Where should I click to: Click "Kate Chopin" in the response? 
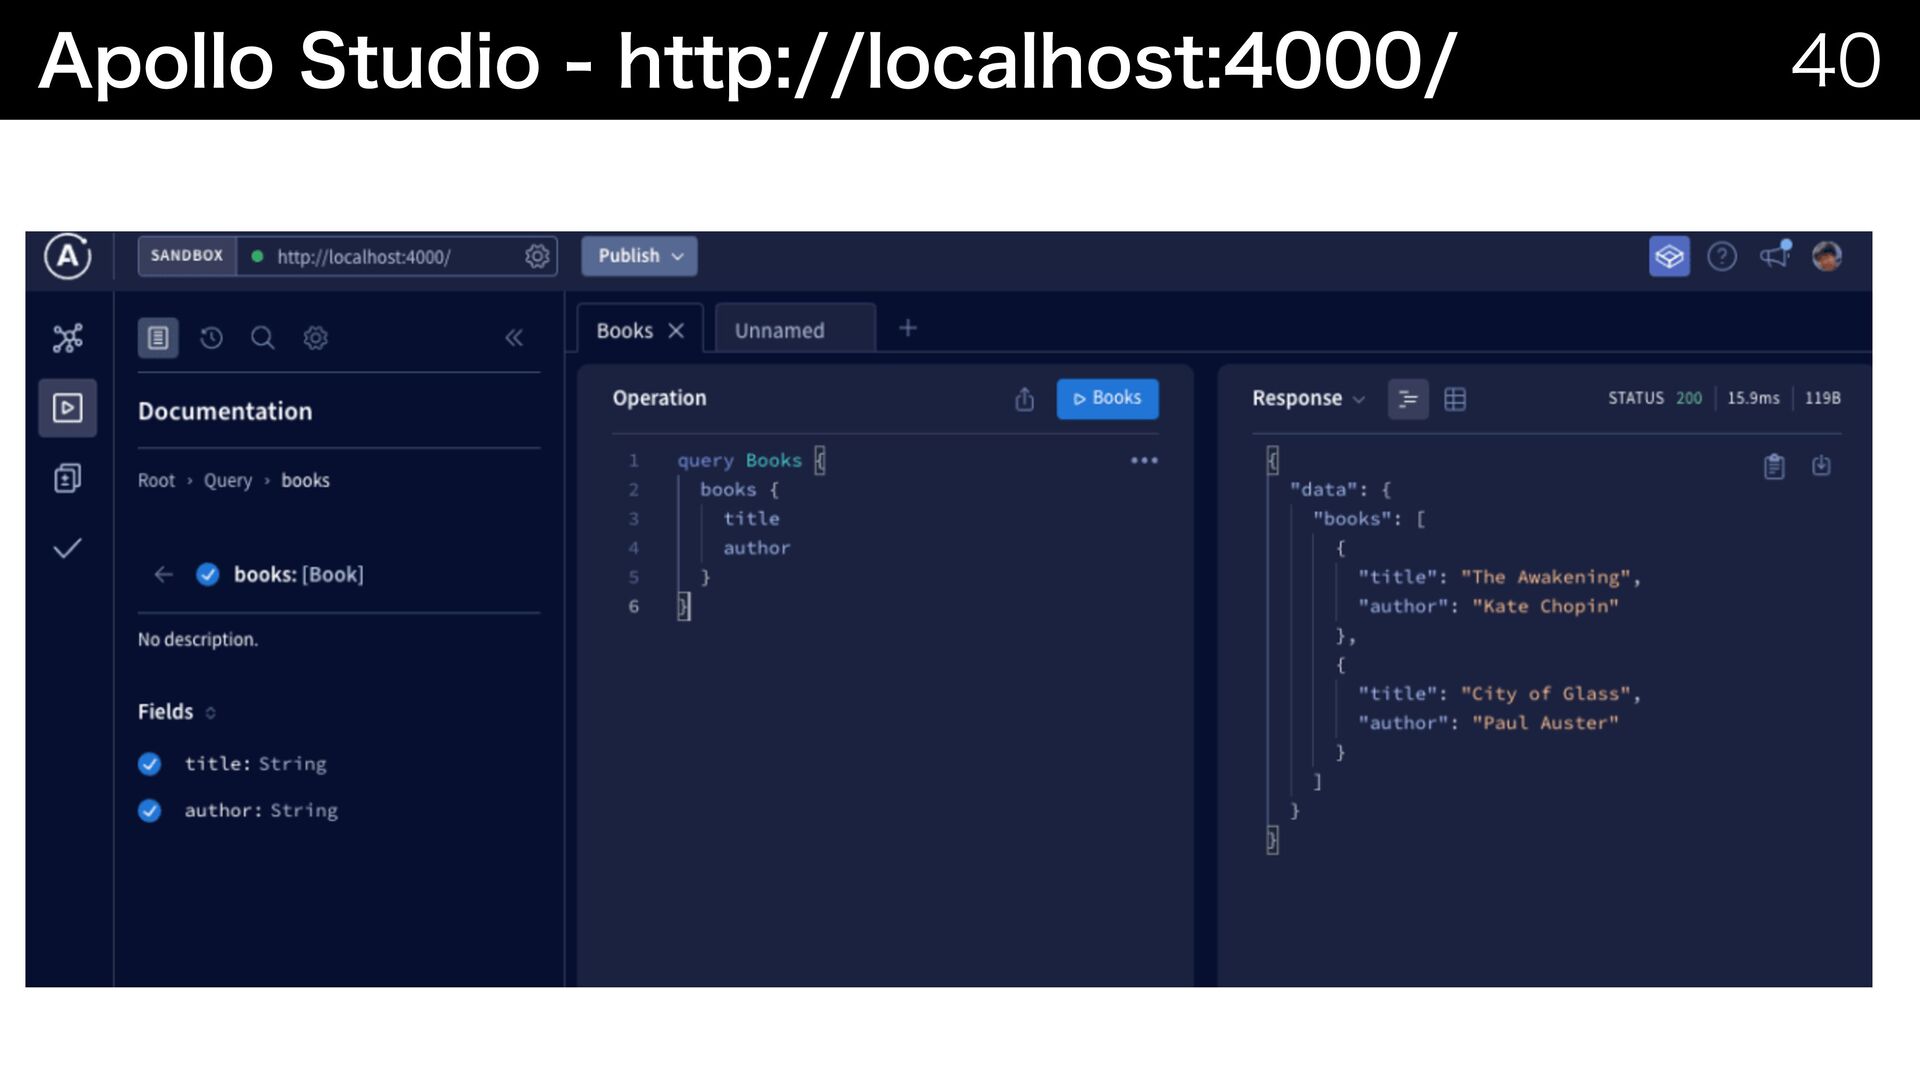1545,606
